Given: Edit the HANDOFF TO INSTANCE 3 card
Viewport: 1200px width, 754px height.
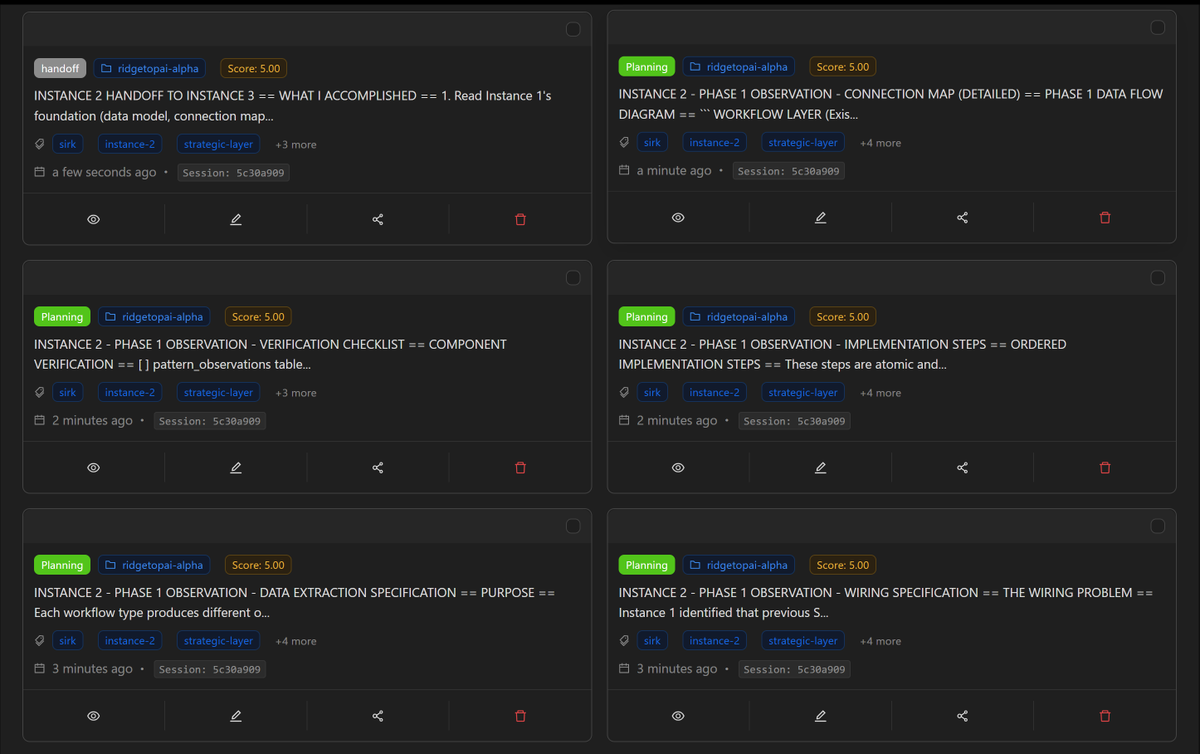Looking at the screenshot, I should pyautogui.click(x=236, y=219).
